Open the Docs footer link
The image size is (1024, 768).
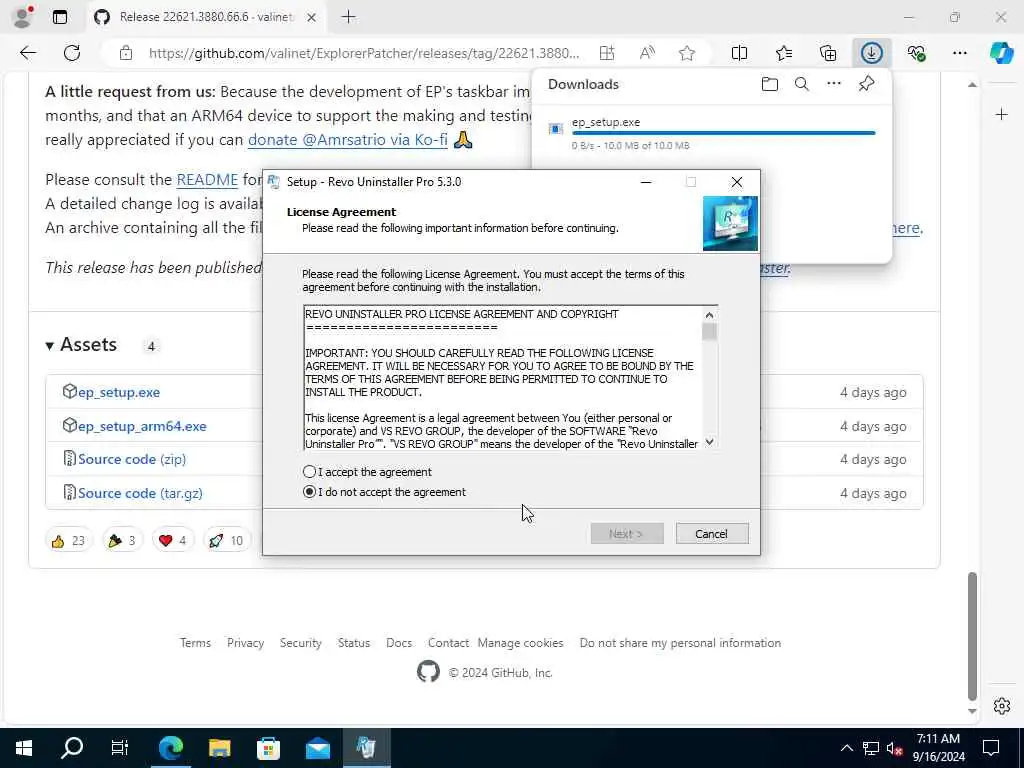[399, 643]
